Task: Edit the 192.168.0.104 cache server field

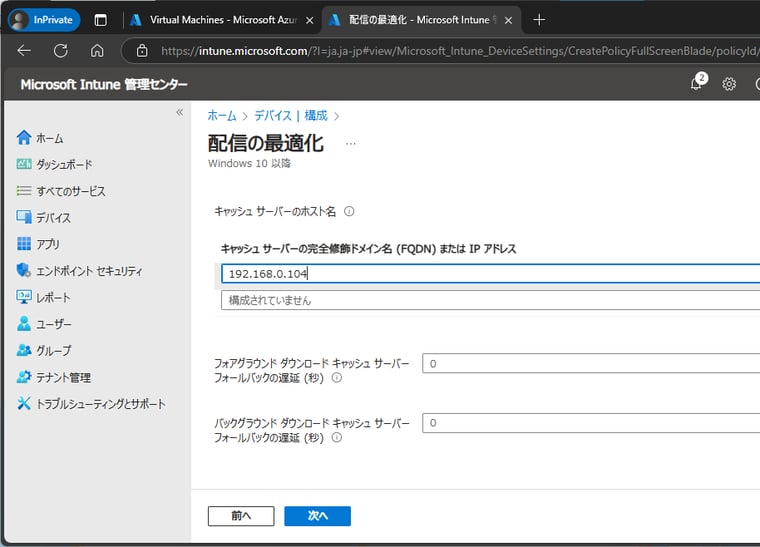Action: (x=491, y=274)
